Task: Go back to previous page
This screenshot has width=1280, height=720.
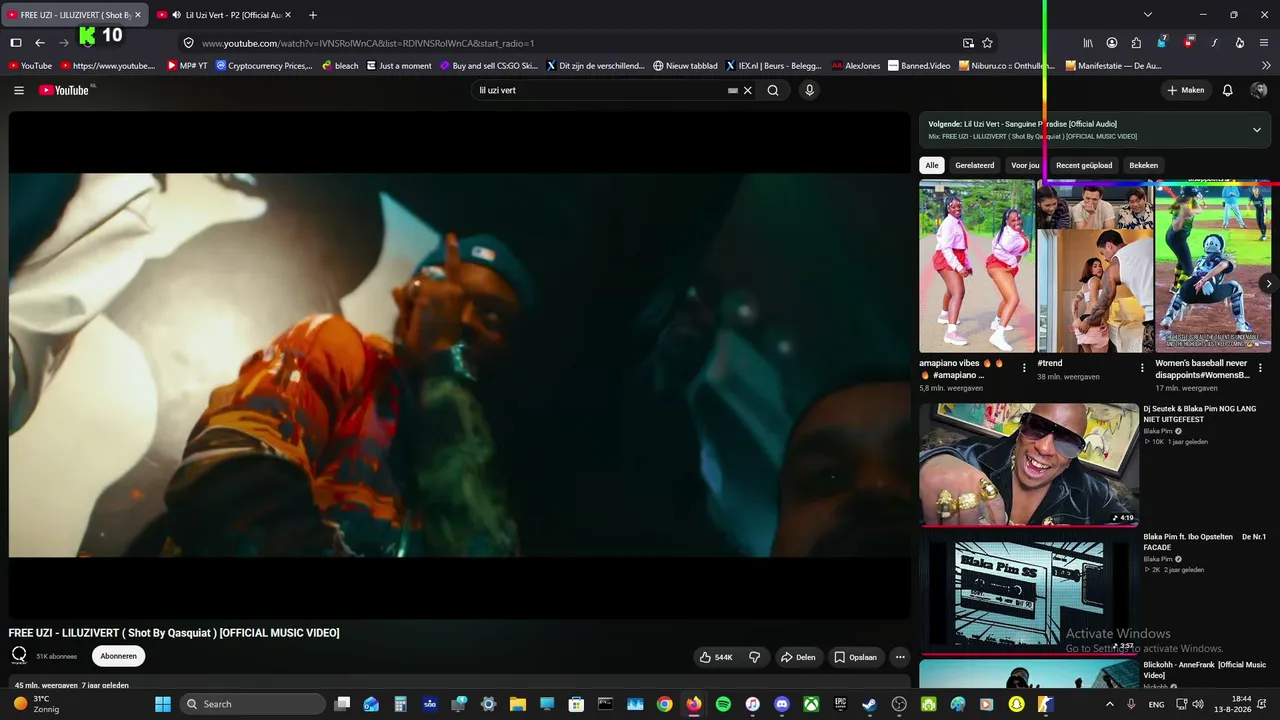Action: tap(40, 43)
